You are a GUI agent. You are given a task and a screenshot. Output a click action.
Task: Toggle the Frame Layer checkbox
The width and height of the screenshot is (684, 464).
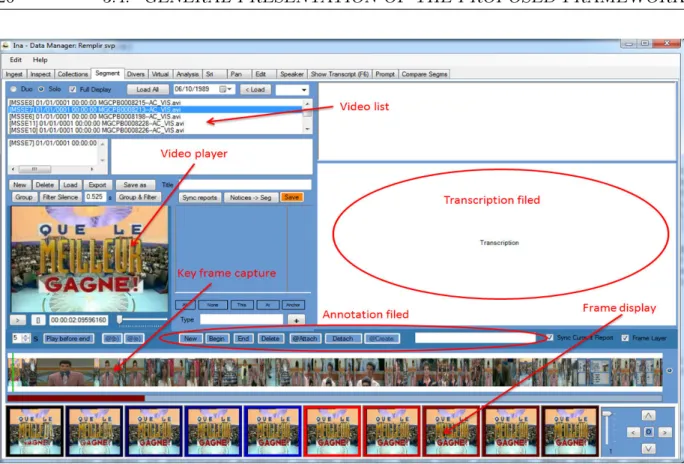tap(625, 338)
